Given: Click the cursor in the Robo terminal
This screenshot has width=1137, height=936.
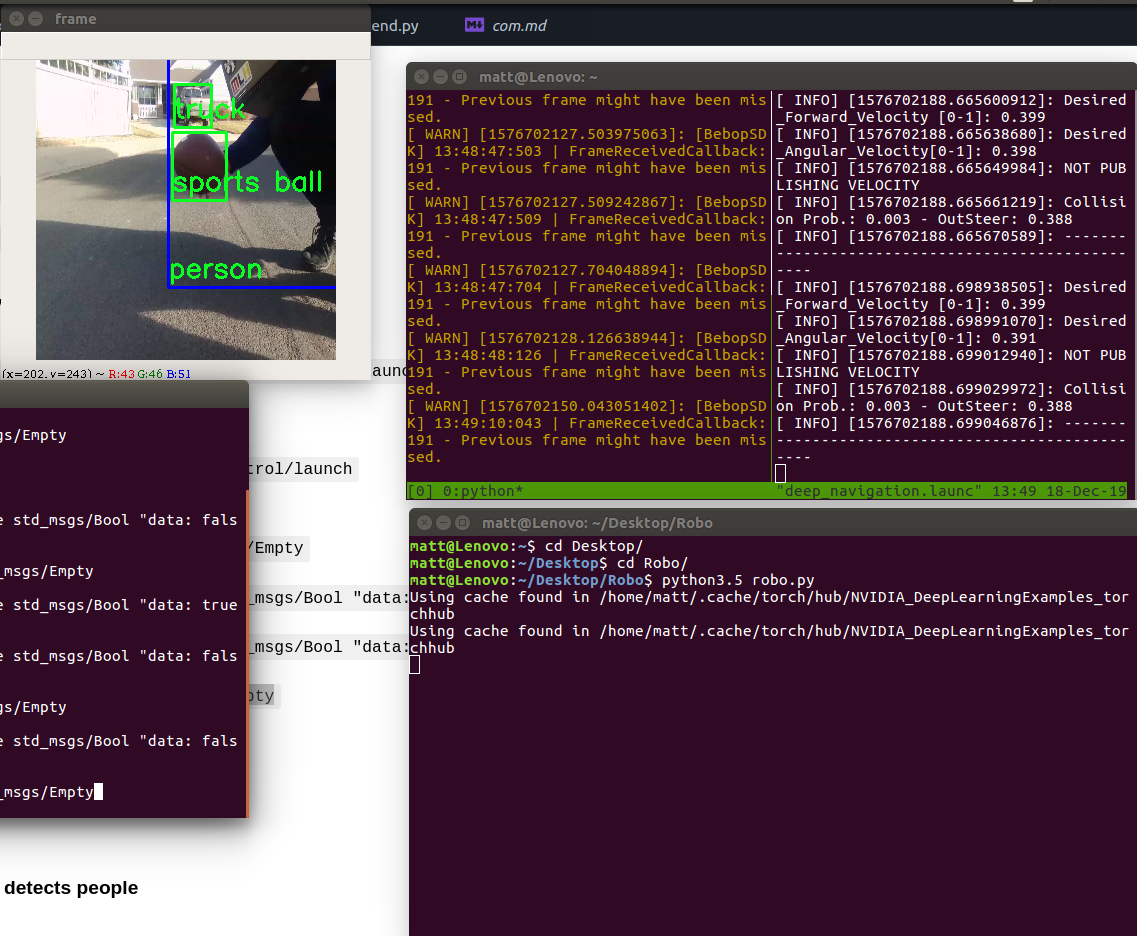Looking at the screenshot, I should coord(415,665).
